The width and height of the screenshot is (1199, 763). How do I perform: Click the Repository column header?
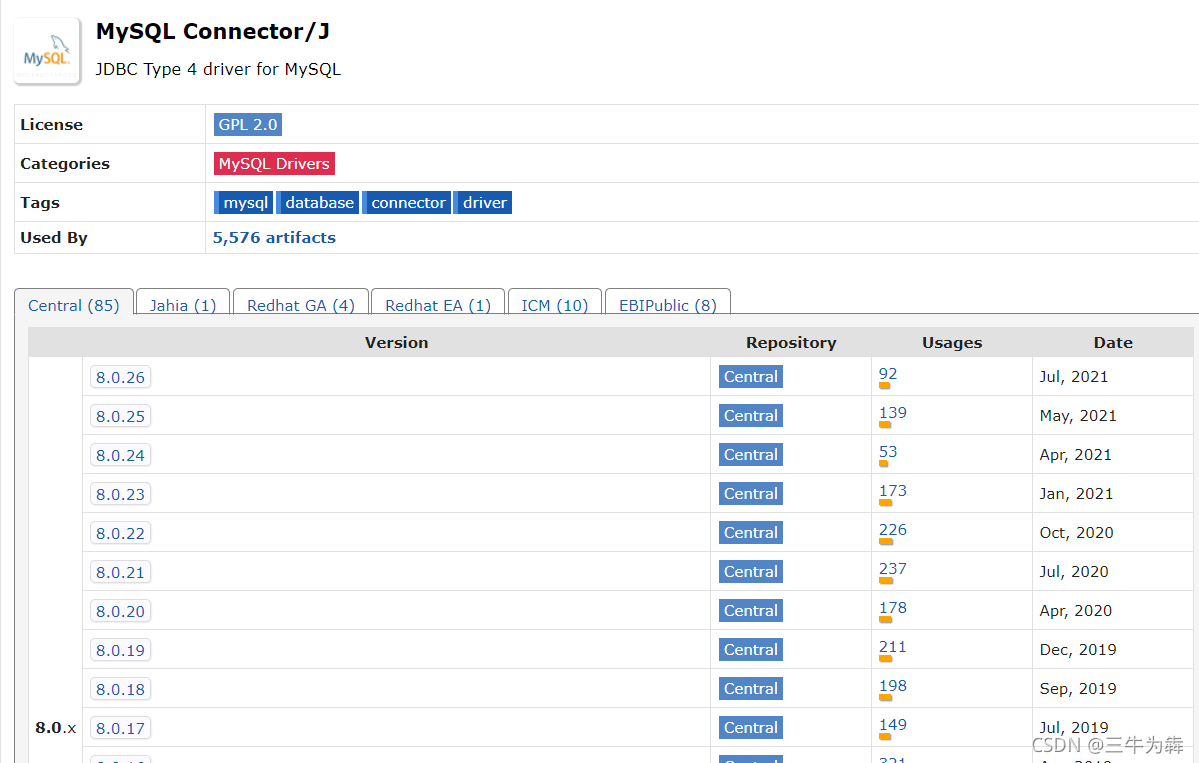click(791, 343)
